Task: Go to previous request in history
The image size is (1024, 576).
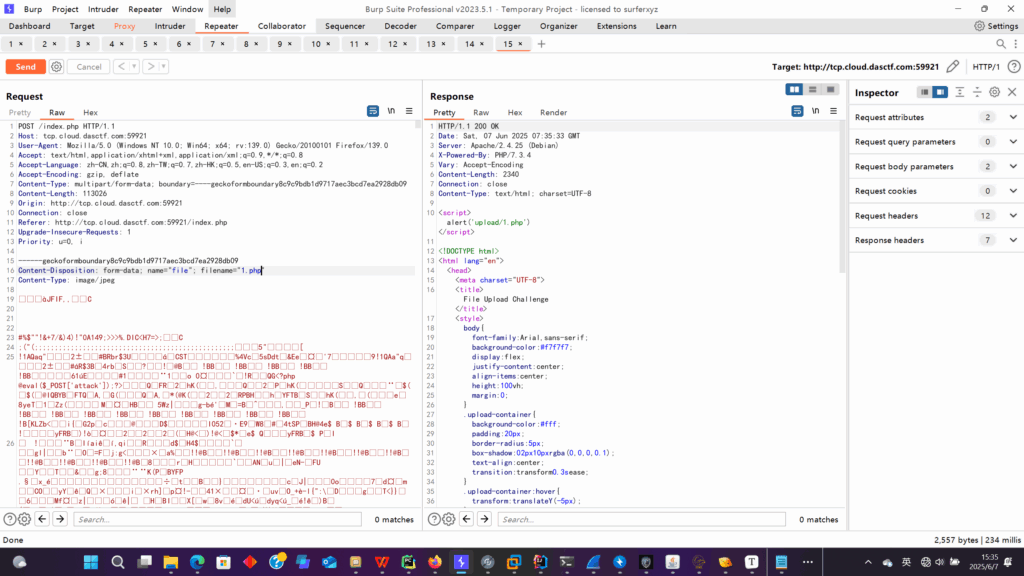Action: (121, 67)
